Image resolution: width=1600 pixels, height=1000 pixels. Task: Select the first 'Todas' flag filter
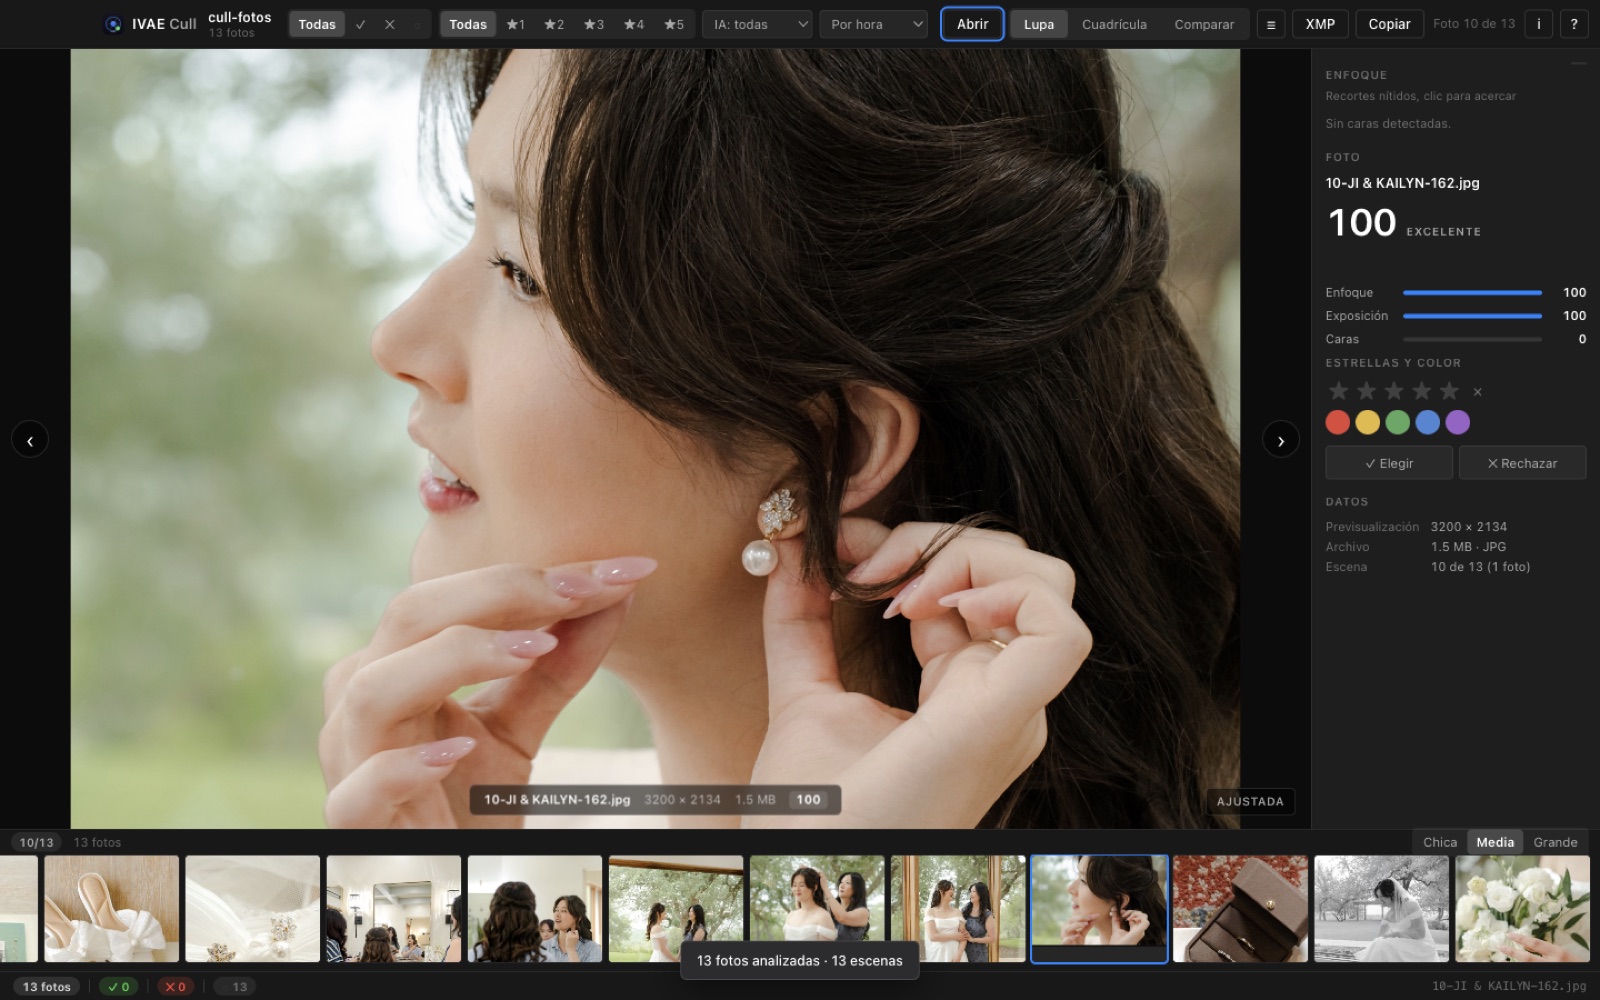pyautogui.click(x=317, y=24)
